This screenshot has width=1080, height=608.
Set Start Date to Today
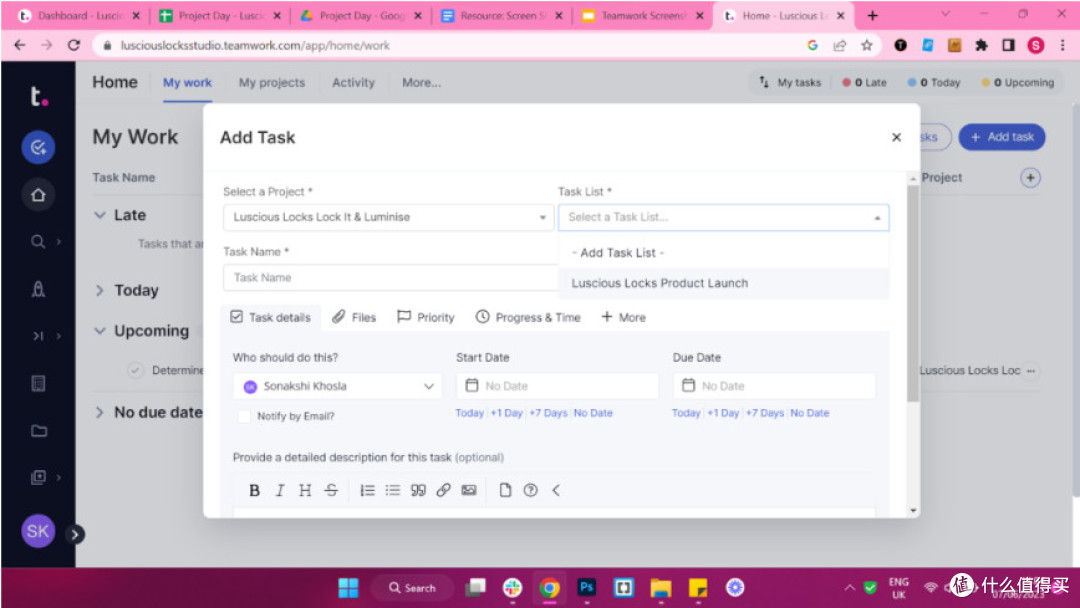click(x=470, y=413)
